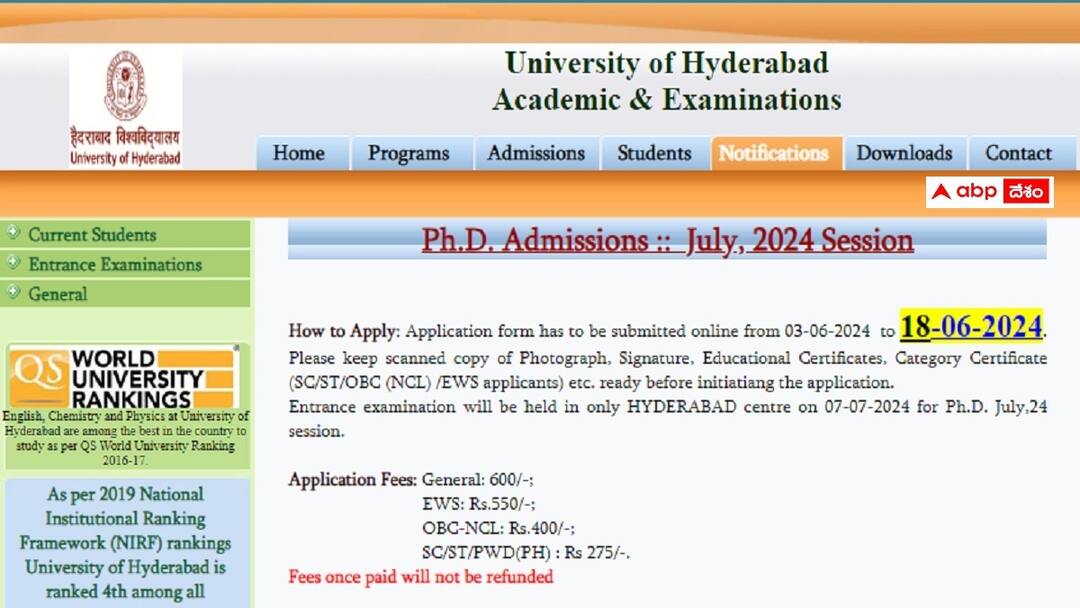Switch to the Notifications tab

[776, 153]
